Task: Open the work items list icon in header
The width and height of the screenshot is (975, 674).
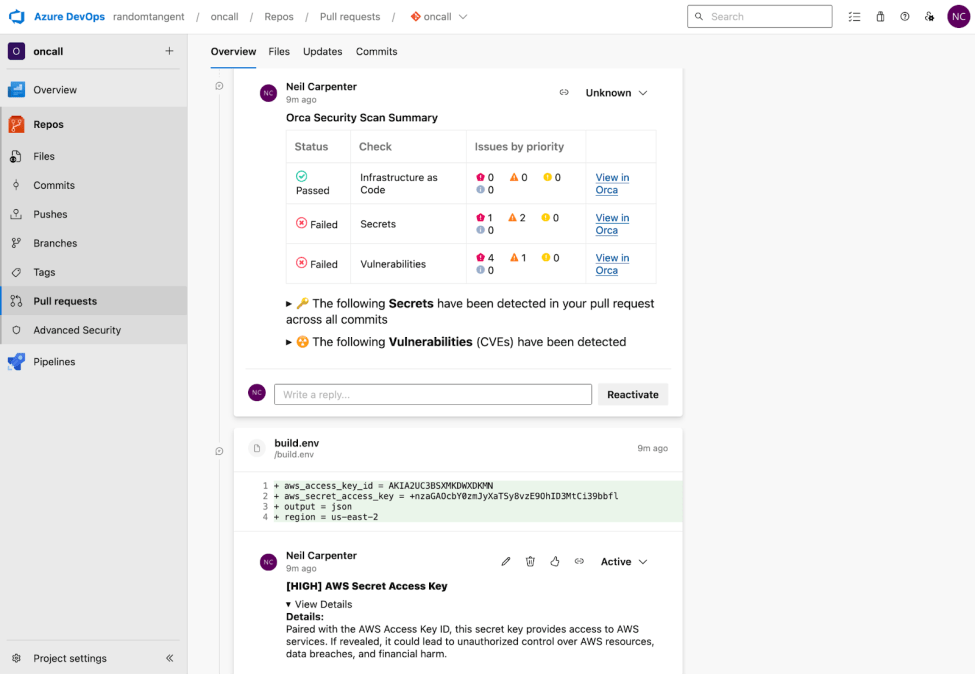Action: click(854, 17)
